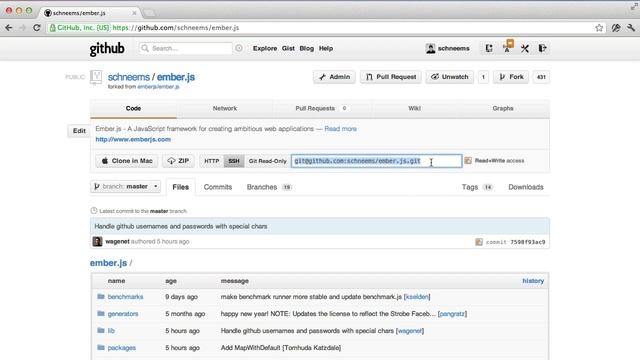Open the http://www.emberjs.com link
The width and height of the screenshot is (640, 360).
tap(133, 139)
